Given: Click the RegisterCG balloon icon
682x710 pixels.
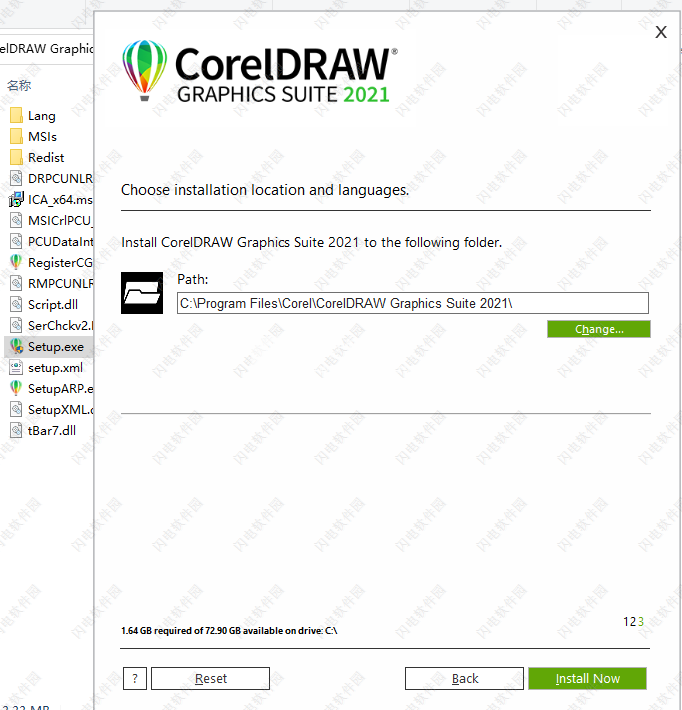Looking at the screenshot, I should click(x=16, y=262).
